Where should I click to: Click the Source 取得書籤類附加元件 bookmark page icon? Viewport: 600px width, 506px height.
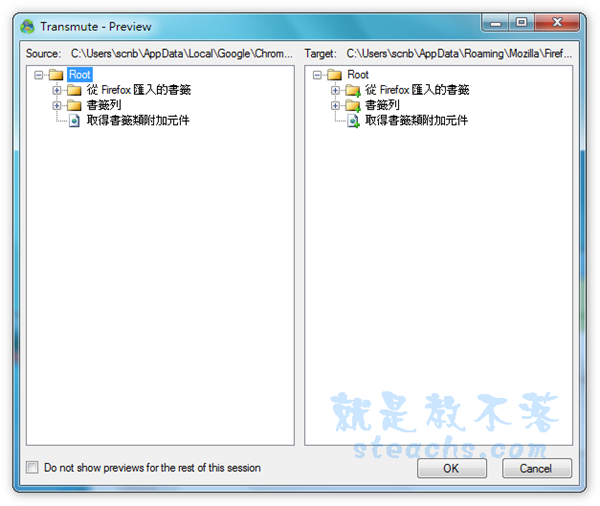click(x=74, y=121)
